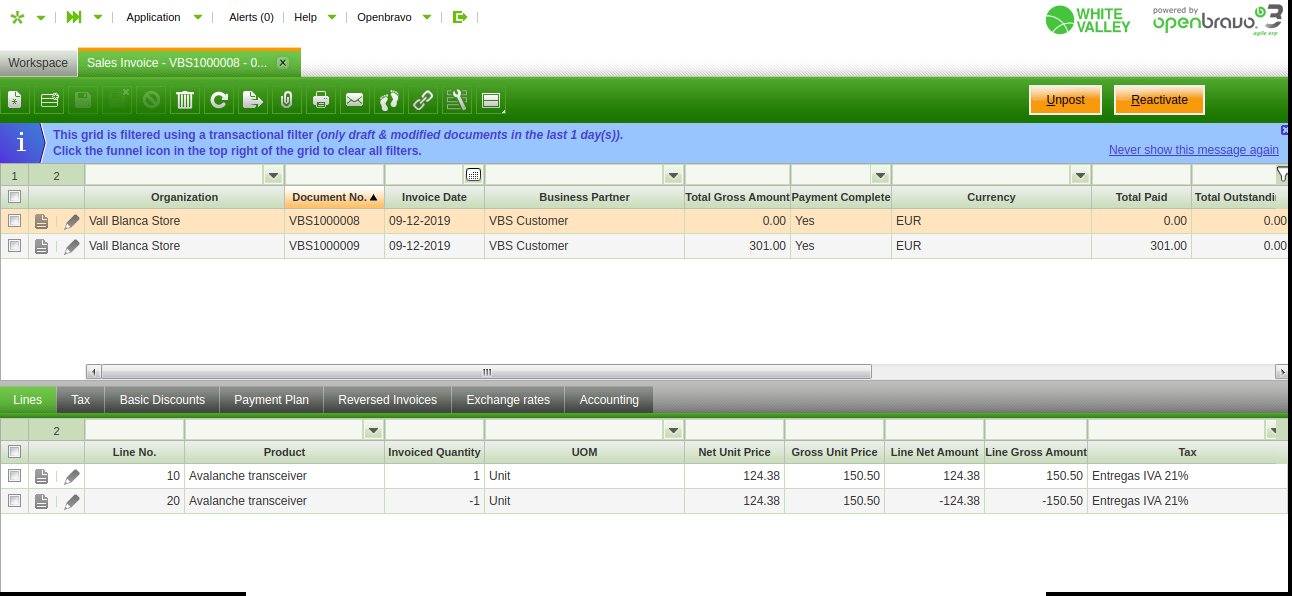Open the Product filter dropdown in Lines
Viewport: 1292px width, 596px height.
coord(373,430)
